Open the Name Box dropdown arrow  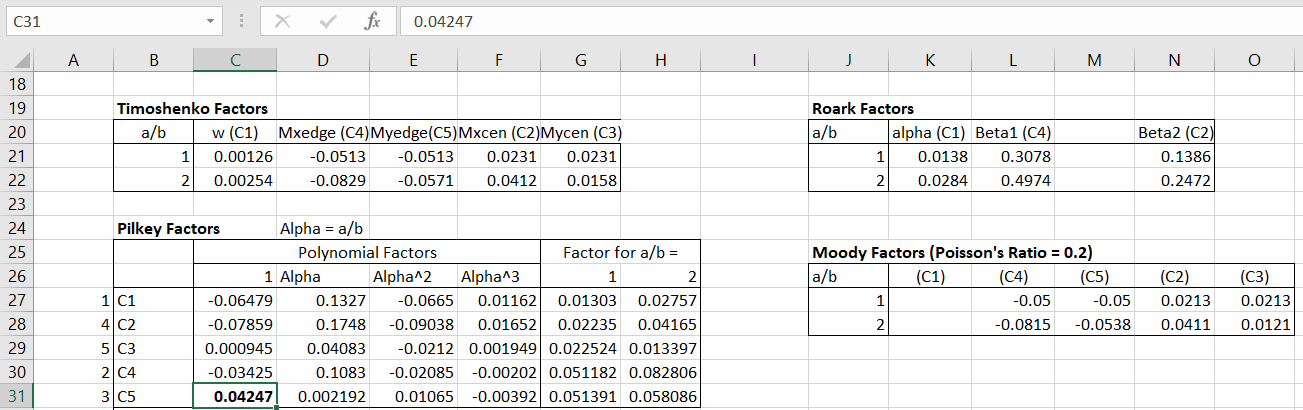[x=210, y=21]
